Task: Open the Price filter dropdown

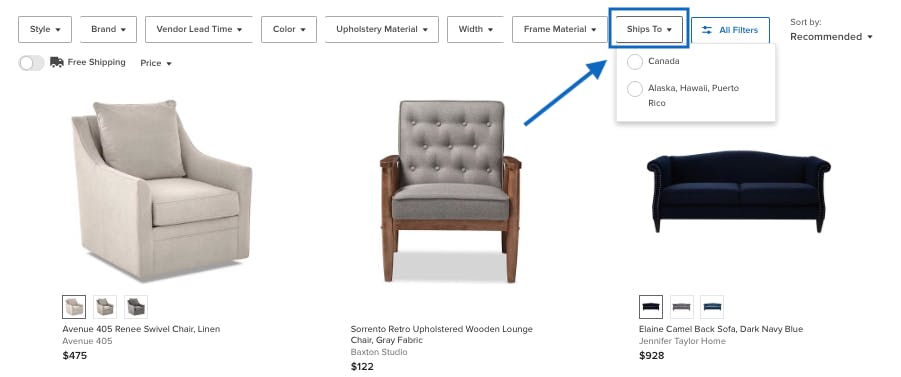Action: [x=156, y=63]
